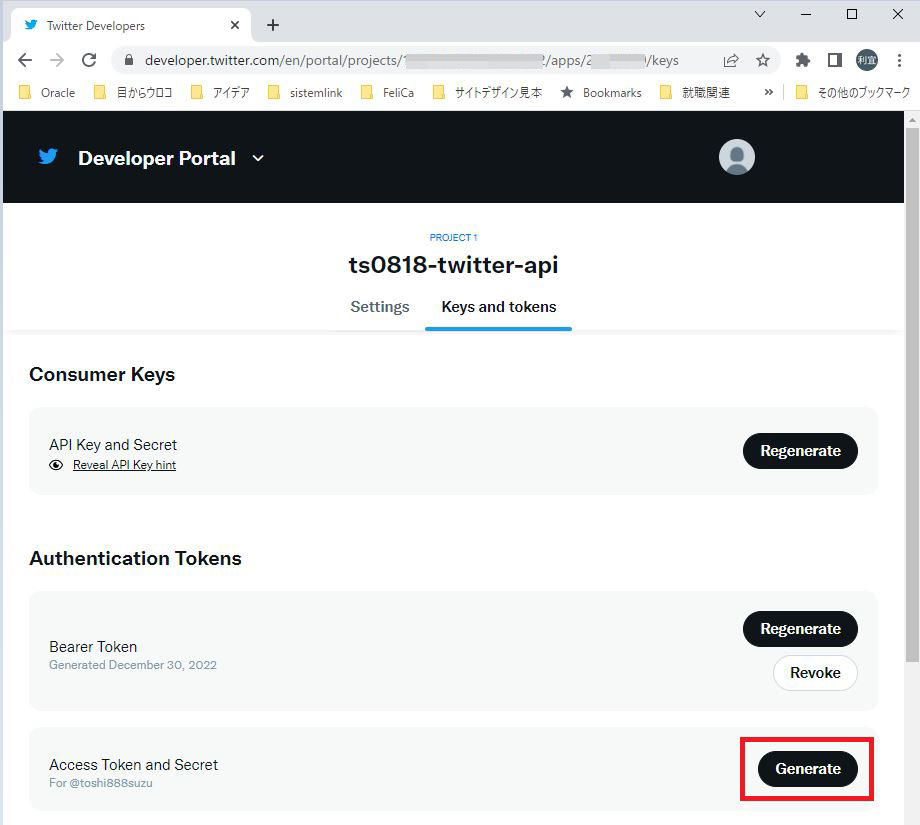This screenshot has height=825, width=920.
Task: Bookmark this page with star icon
Action: point(763,60)
